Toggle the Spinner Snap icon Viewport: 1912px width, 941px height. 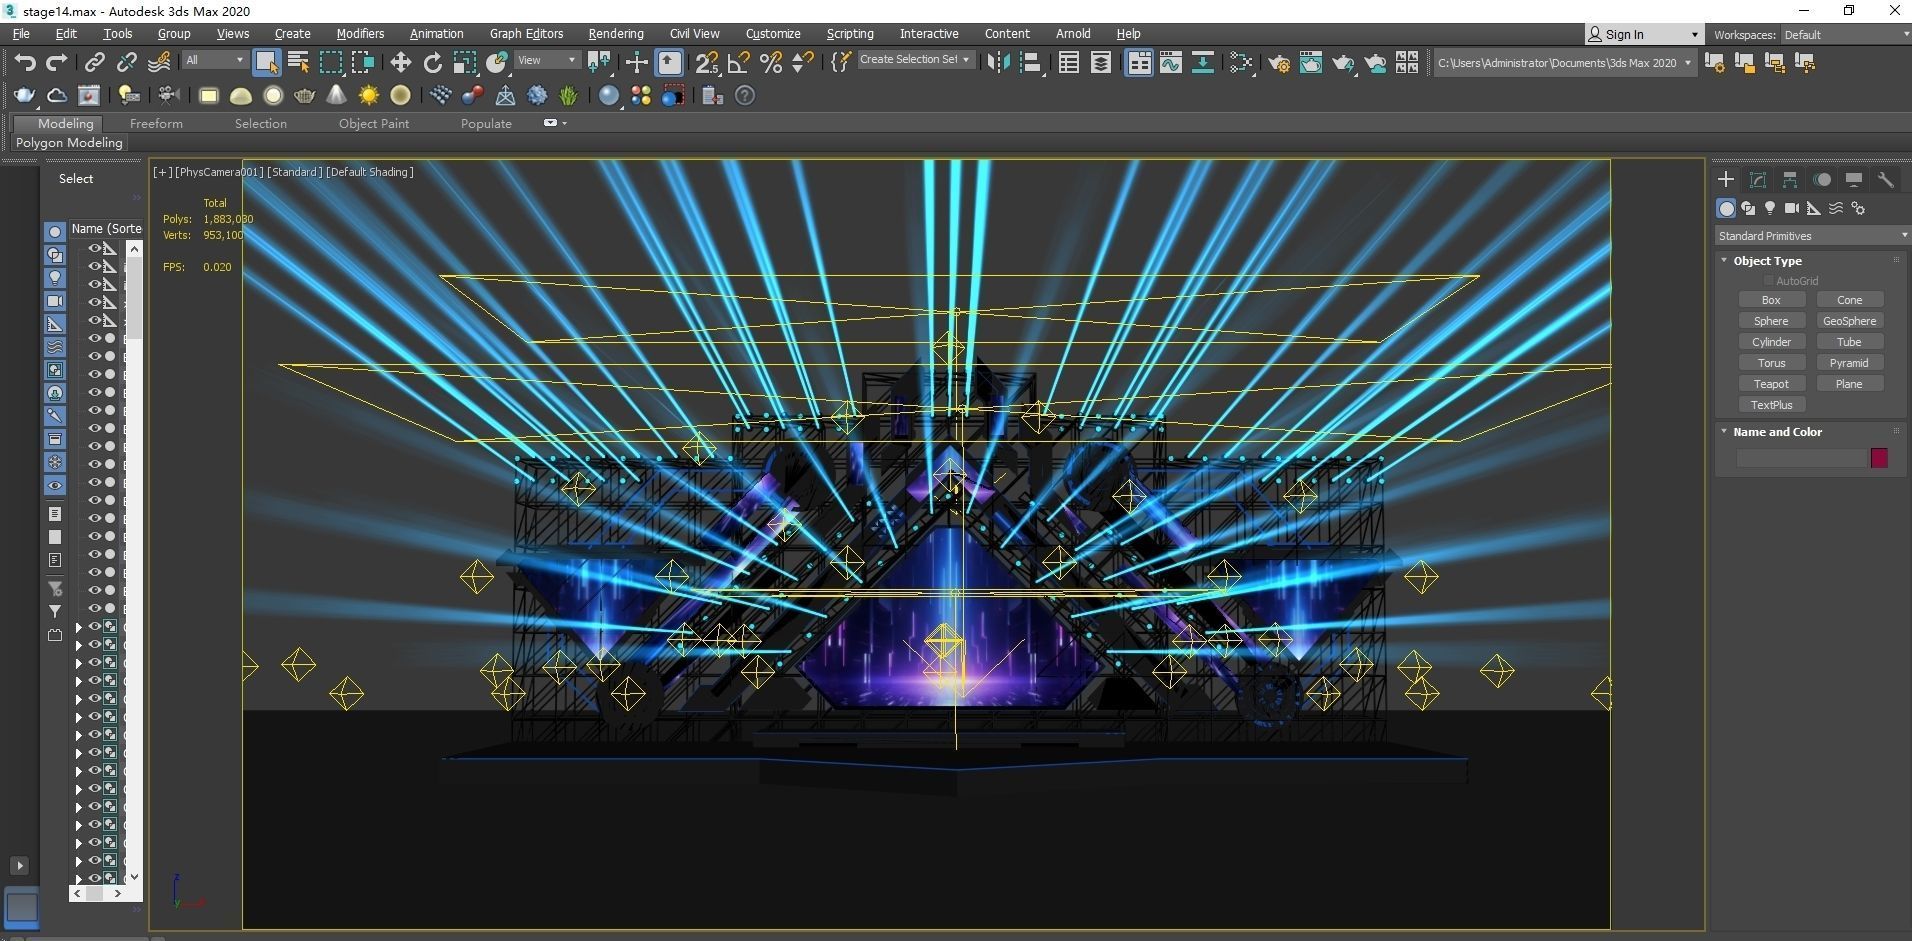tap(802, 63)
